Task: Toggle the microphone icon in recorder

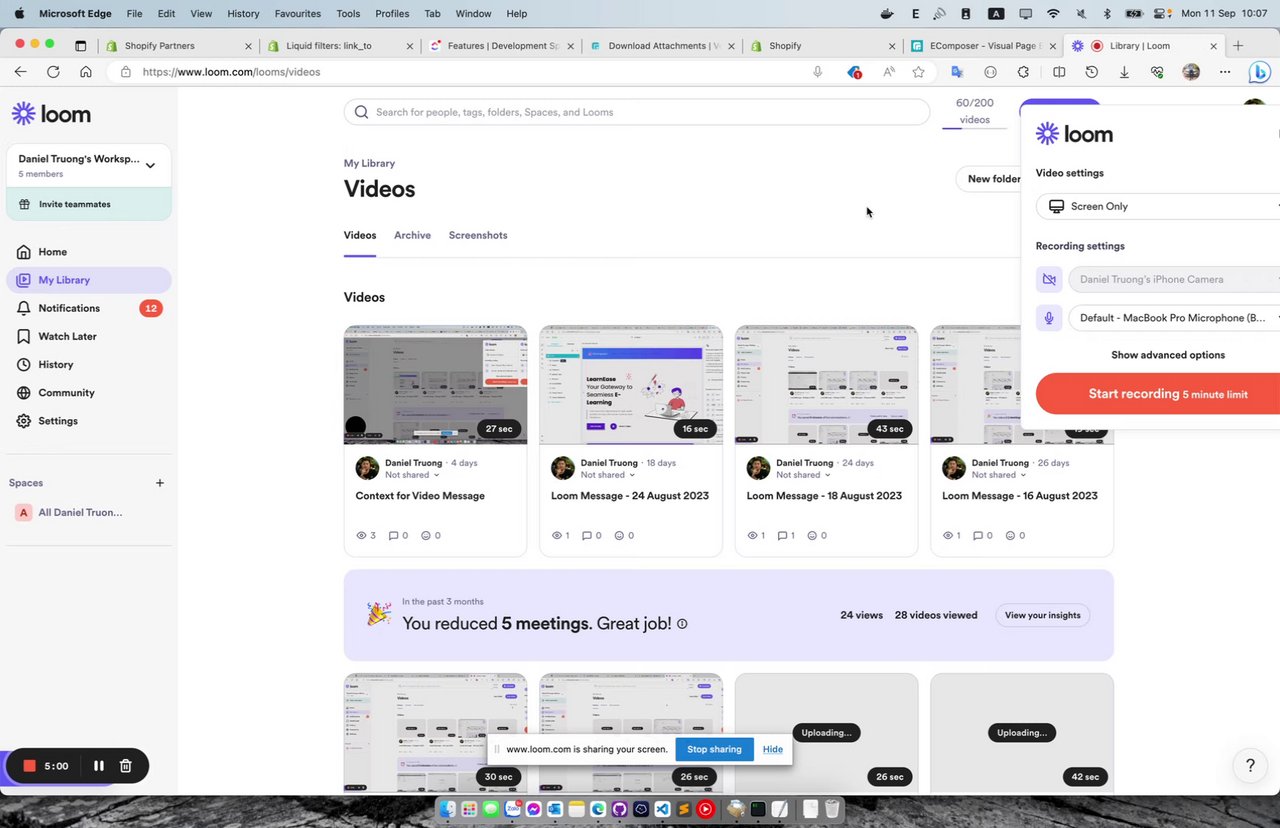Action: coord(1049,318)
